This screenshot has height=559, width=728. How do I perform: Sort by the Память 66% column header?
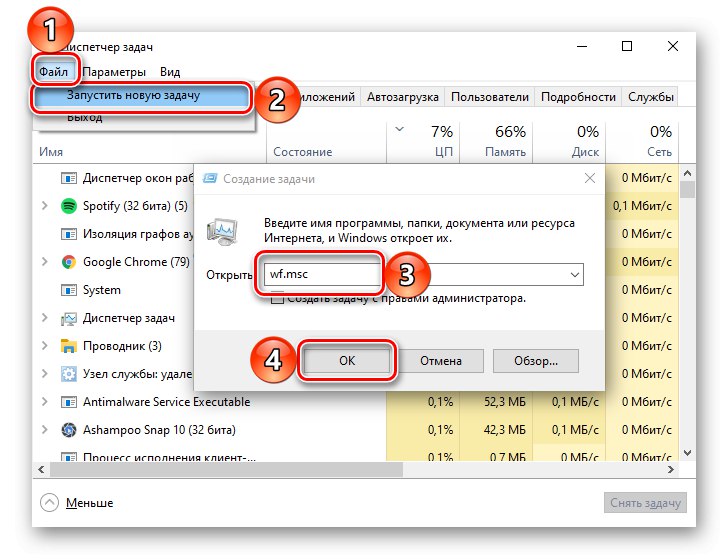pyautogui.click(x=496, y=143)
